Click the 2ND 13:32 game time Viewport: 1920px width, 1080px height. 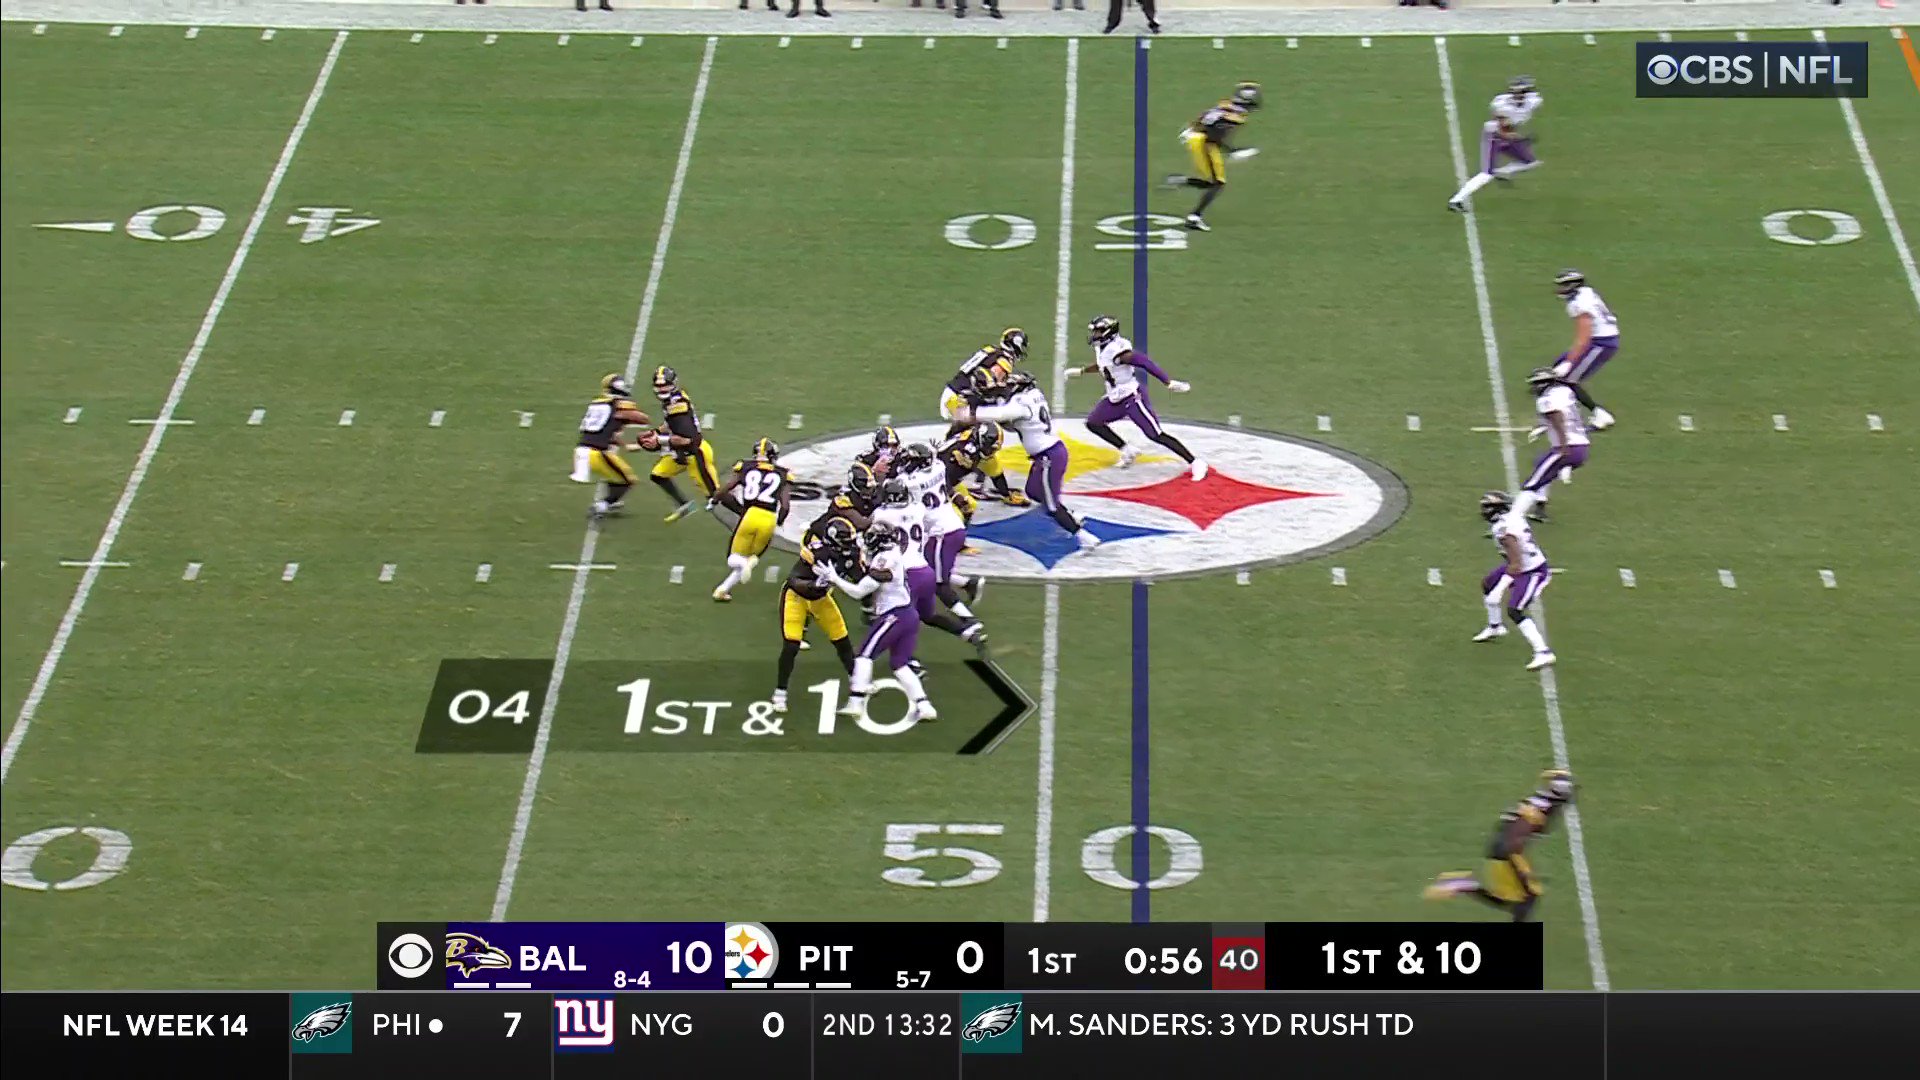click(x=887, y=1025)
